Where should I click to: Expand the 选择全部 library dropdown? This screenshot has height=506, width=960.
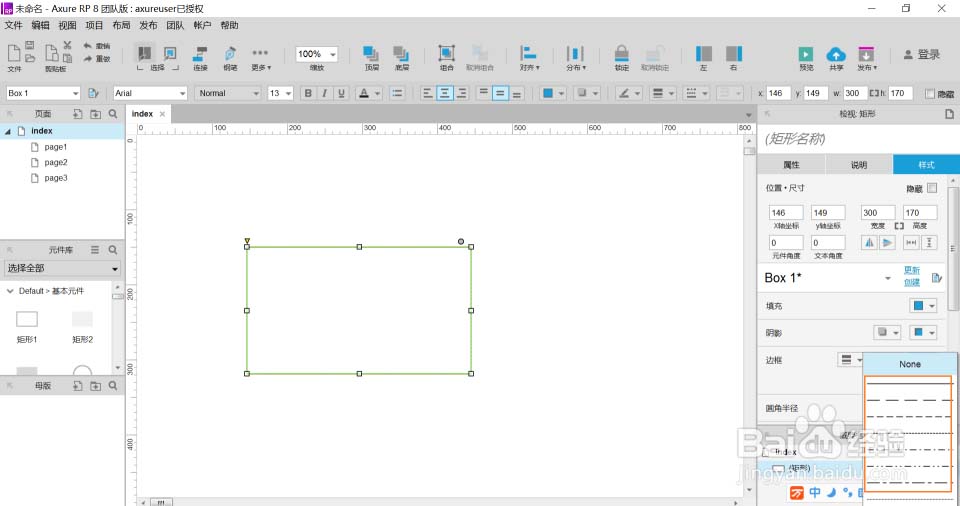pos(61,268)
